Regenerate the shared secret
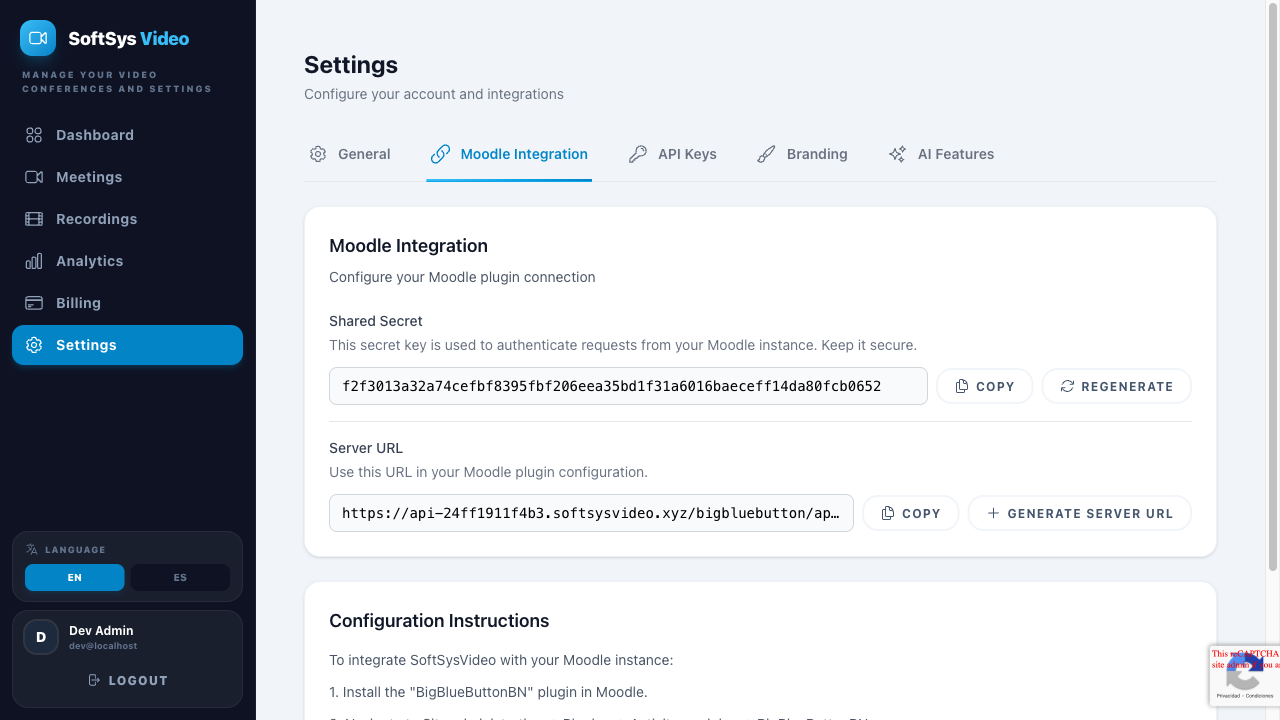This screenshot has width=1280, height=720. pos(1116,386)
